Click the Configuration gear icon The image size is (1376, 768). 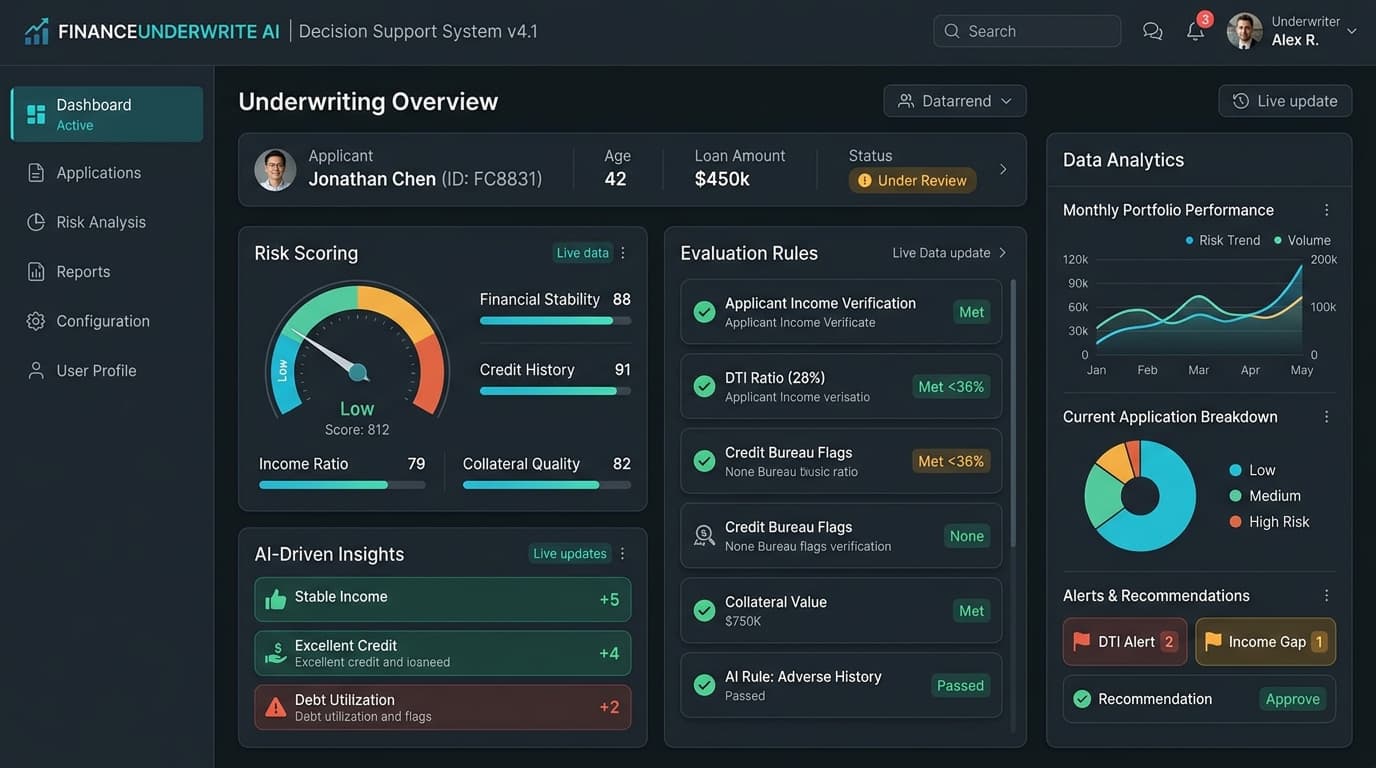tap(36, 321)
